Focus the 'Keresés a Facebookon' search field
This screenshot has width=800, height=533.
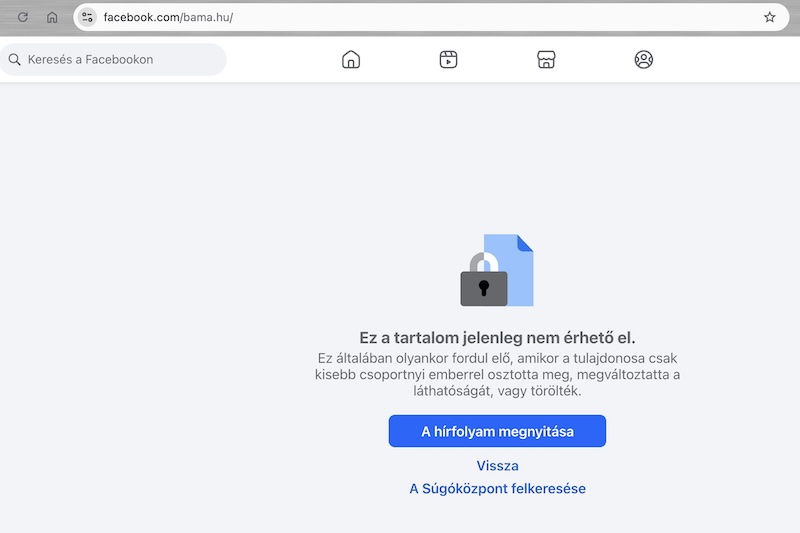(120, 60)
